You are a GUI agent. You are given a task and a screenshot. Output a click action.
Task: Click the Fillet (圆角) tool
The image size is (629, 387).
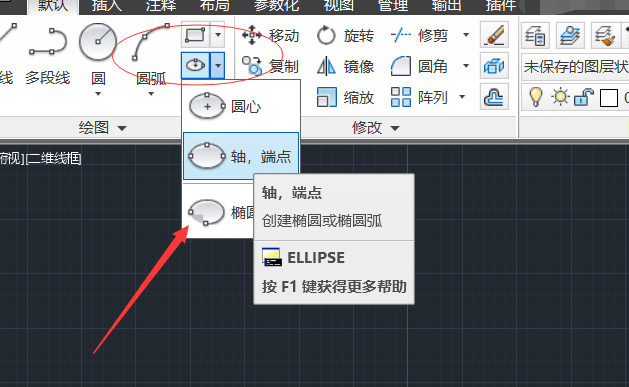coord(420,66)
